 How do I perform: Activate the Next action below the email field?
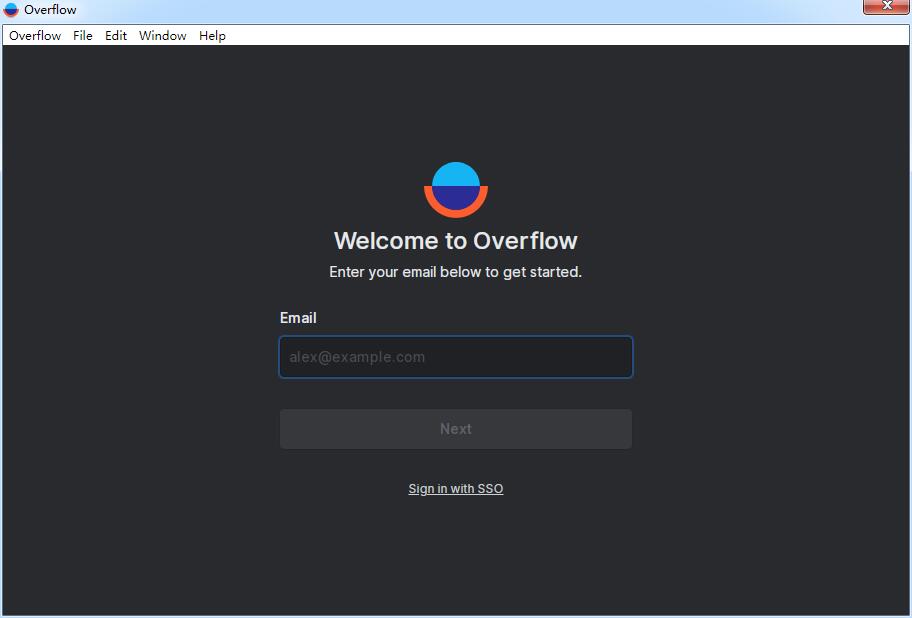(455, 428)
